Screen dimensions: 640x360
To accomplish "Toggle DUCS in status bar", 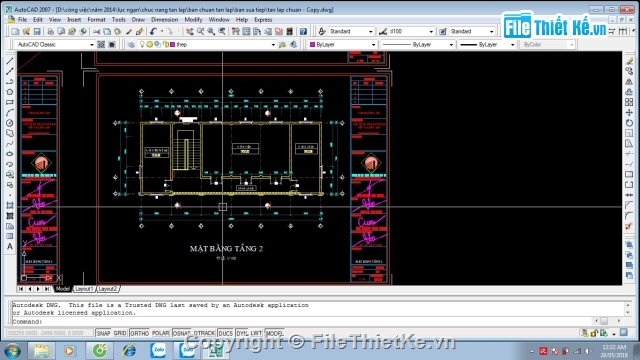I will pyautogui.click(x=225, y=333).
